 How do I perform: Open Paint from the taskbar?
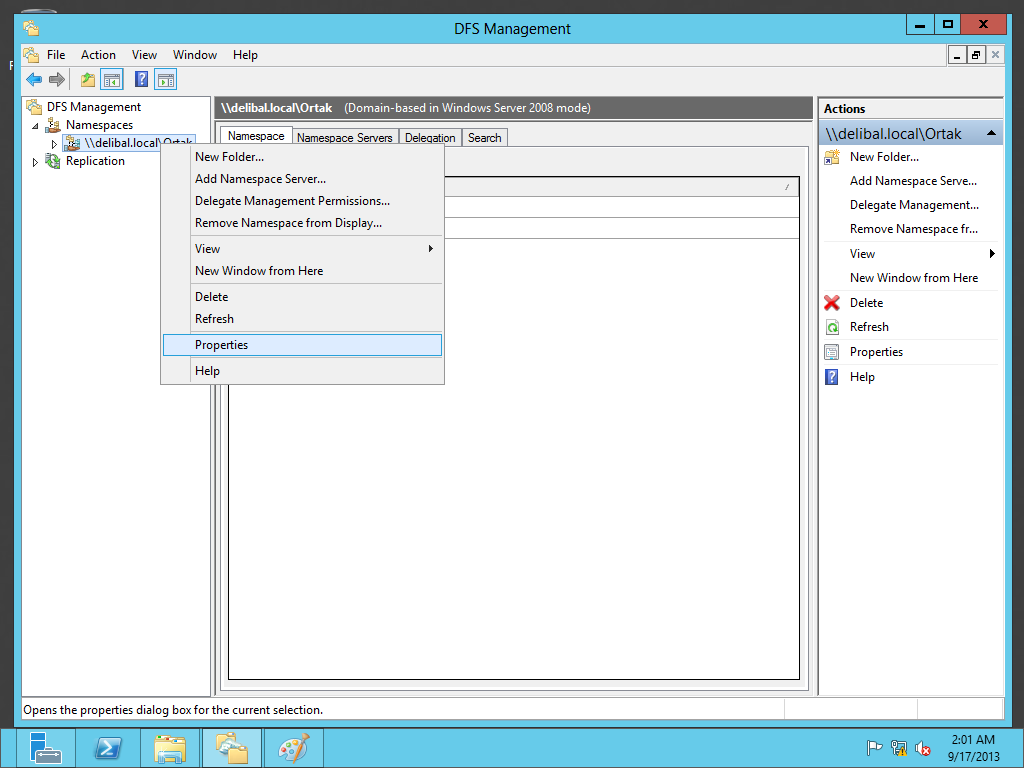(293, 748)
